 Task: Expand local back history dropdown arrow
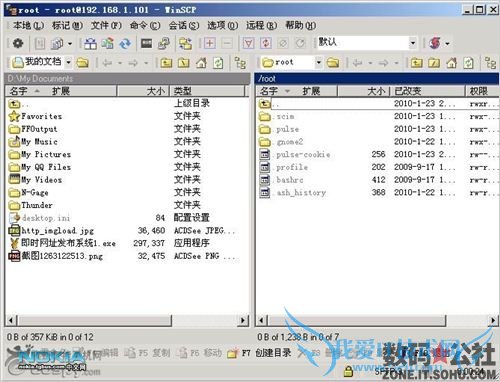[120, 63]
